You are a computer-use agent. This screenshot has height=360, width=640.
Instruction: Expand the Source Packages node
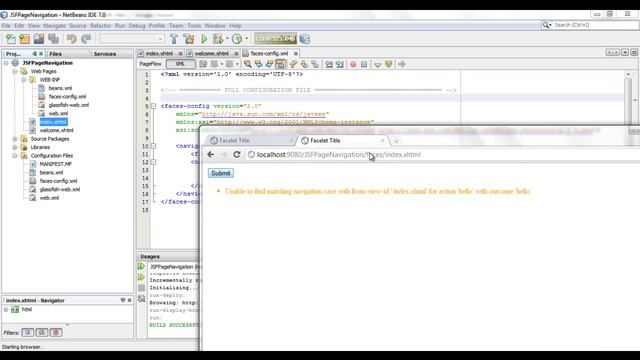[15, 139]
